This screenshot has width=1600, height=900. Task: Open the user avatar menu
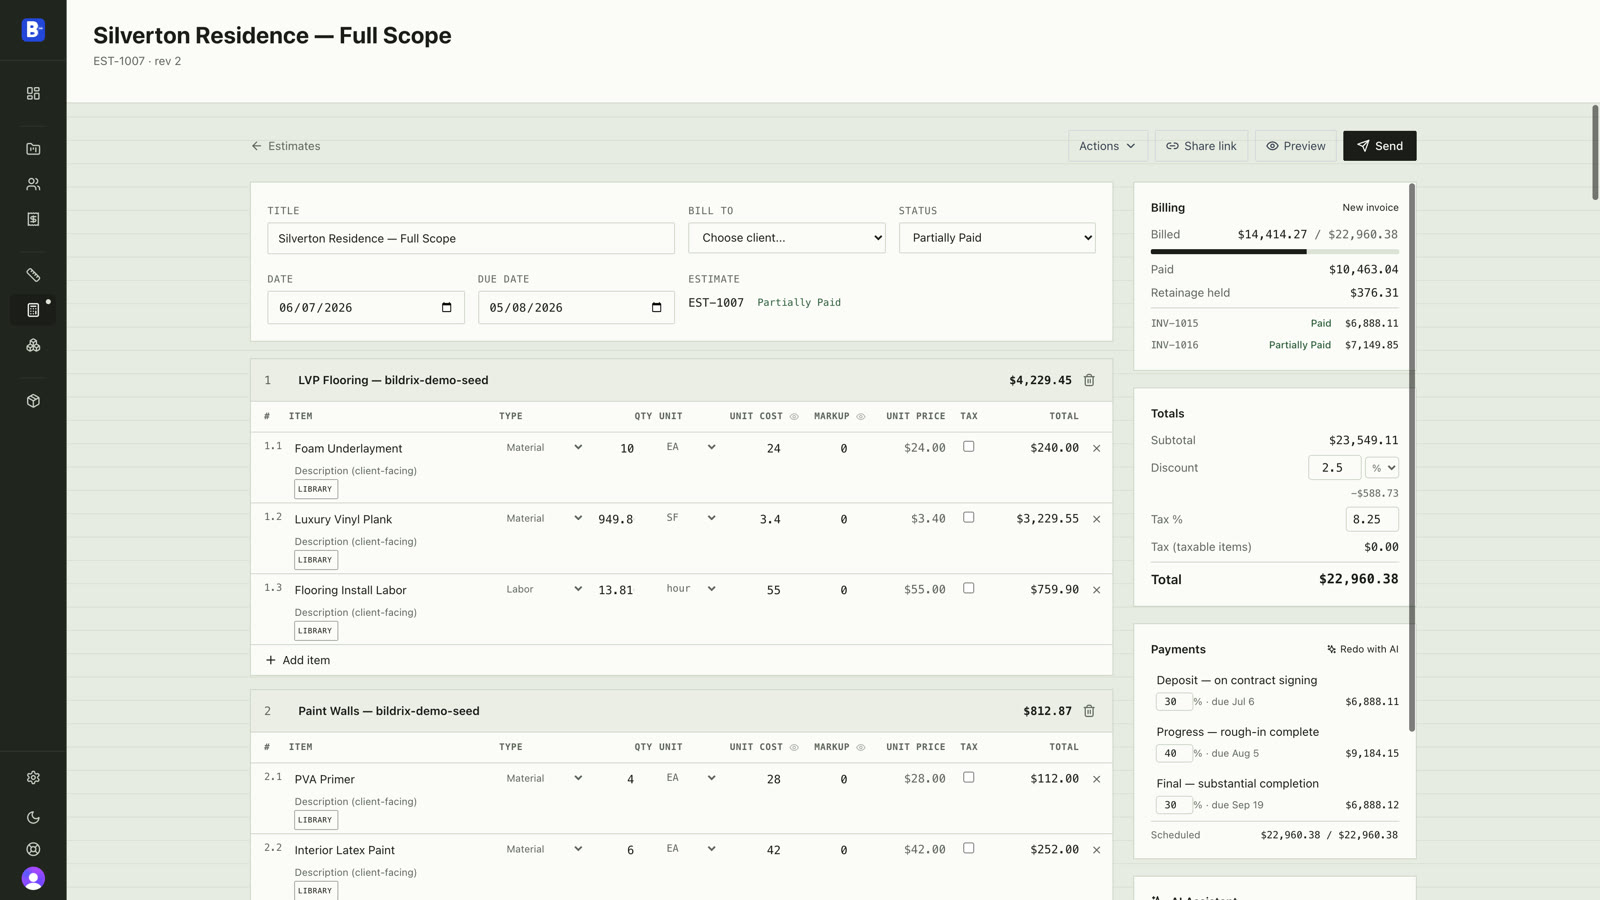pos(33,878)
